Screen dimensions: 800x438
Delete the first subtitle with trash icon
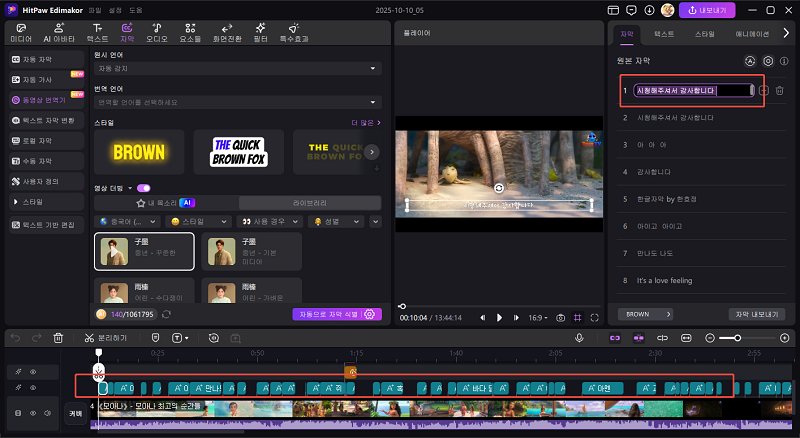(x=780, y=90)
